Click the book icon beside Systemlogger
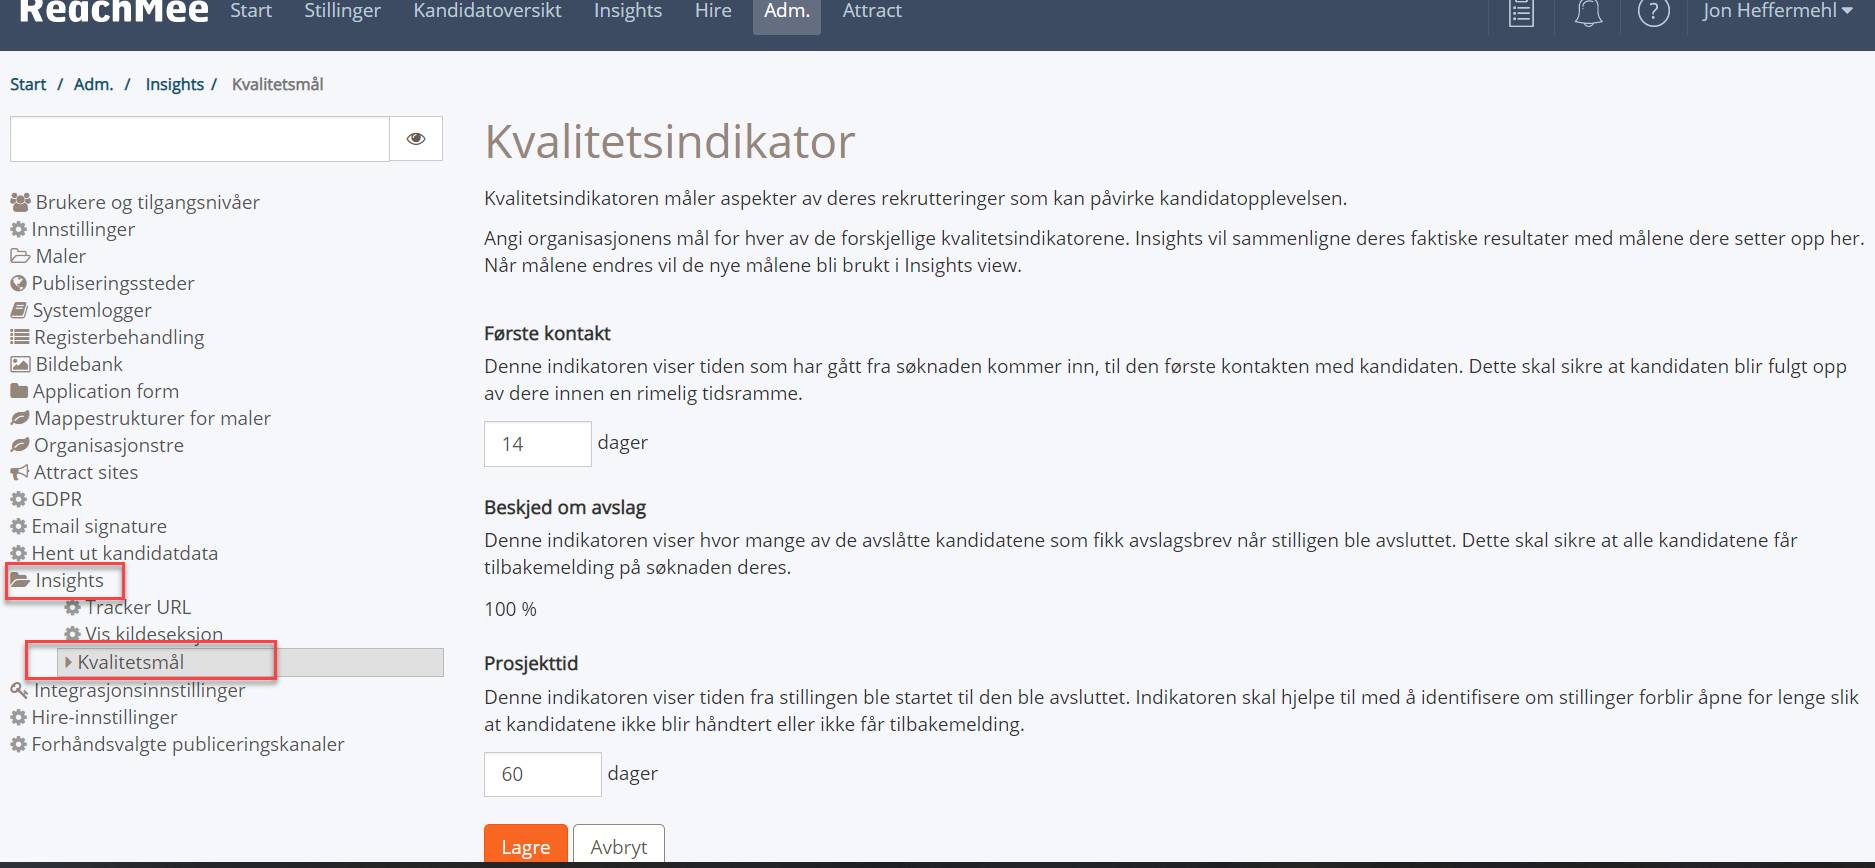The width and height of the screenshot is (1875, 868). point(19,310)
